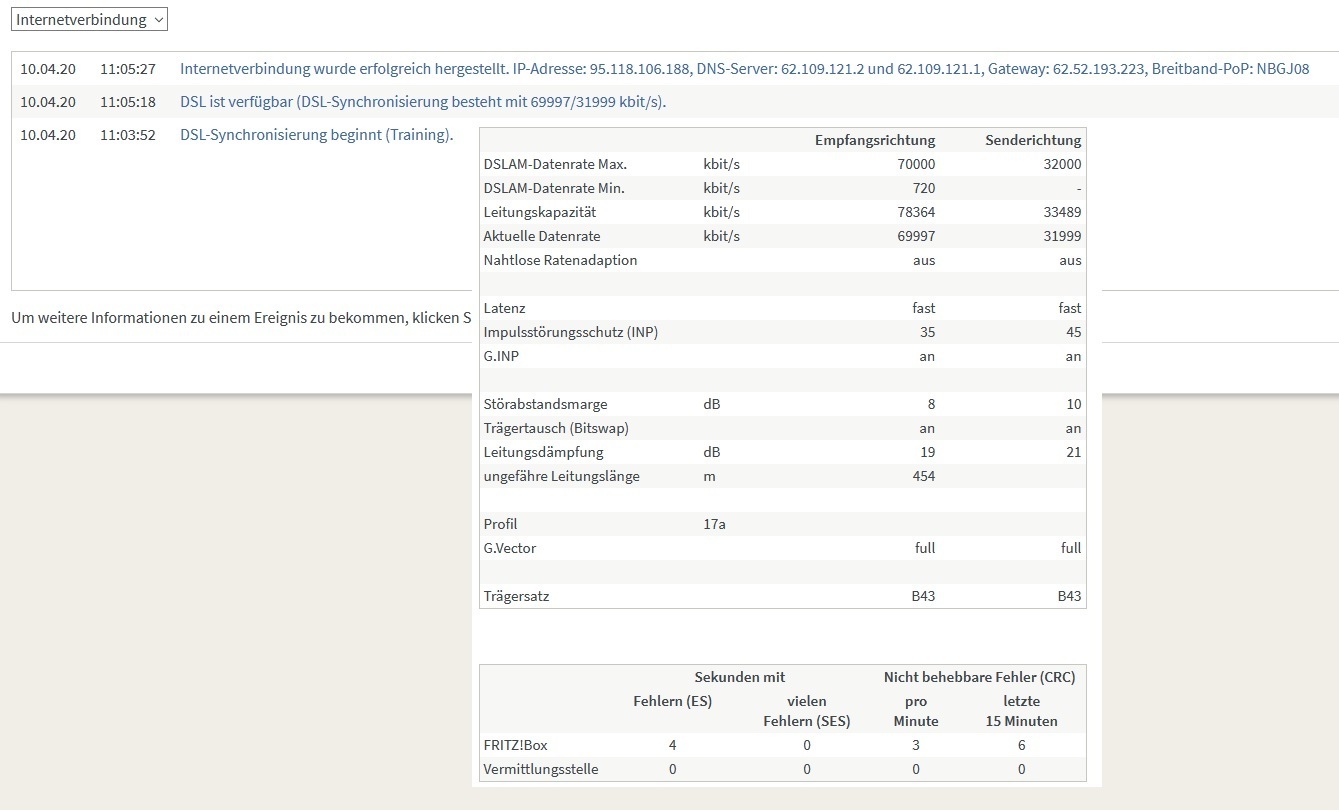Screen dimensions: 1339x810
Task: Click the value 69997 in Aktuelle Datenrate
Action: (x=917, y=236)
